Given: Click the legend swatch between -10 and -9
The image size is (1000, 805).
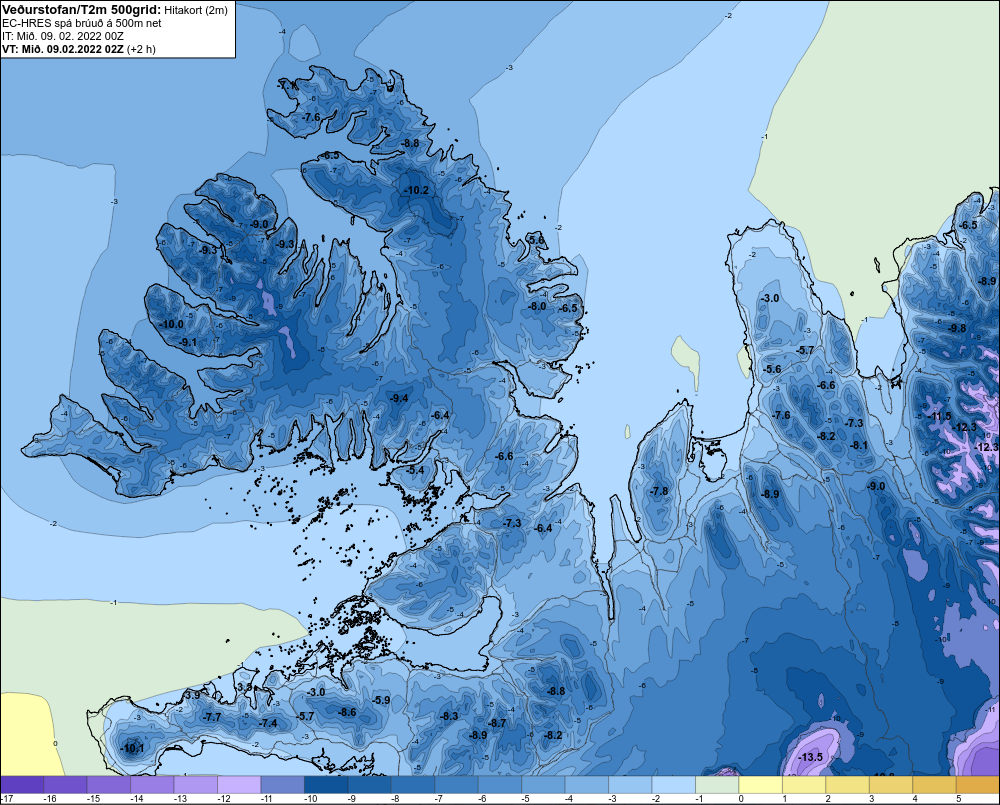Looking at the screenshot, I should pos(326,785).
